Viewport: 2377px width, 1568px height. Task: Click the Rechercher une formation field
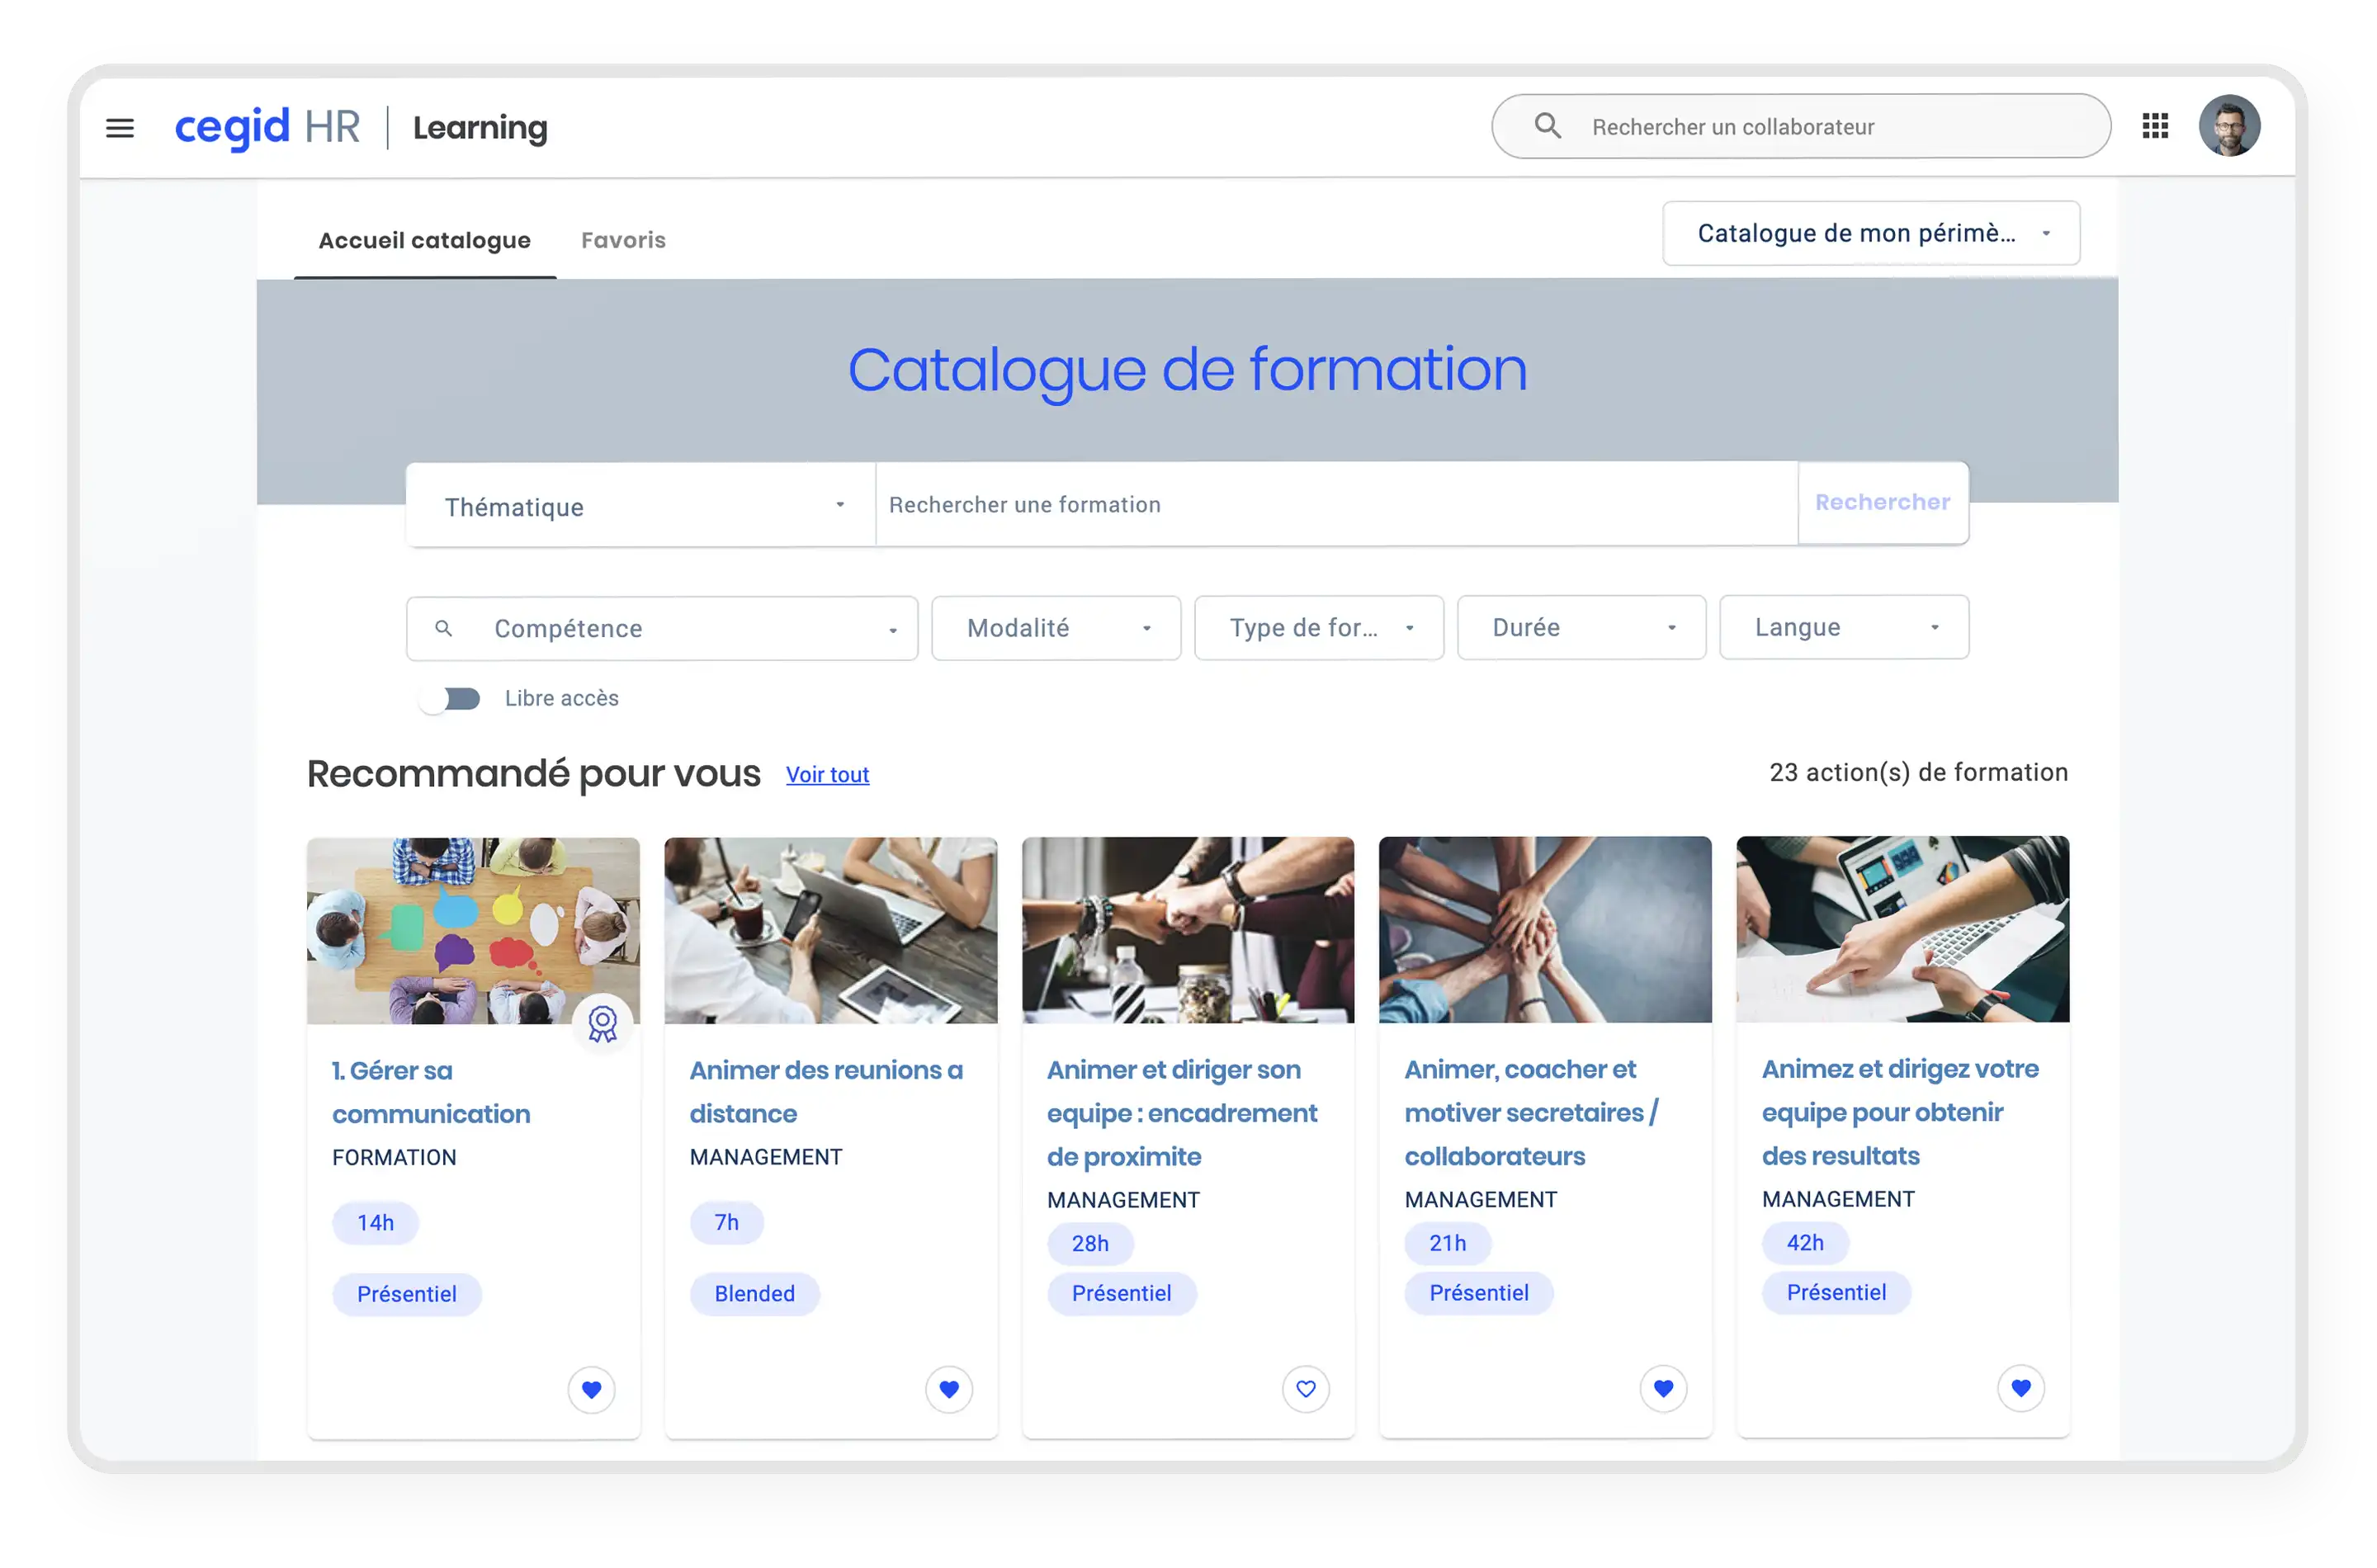point(1335,505)
